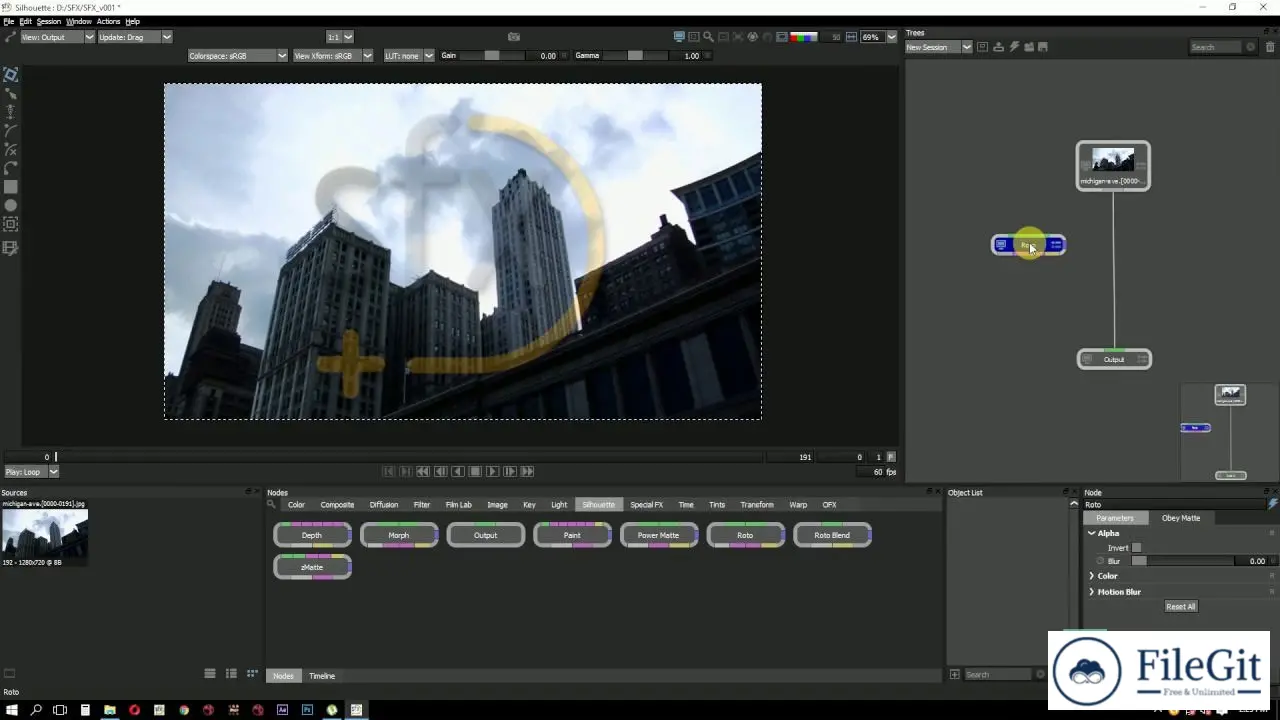This screenshot has width=1280, height=720.
Task: Switch to the Key node tab
Action: pyautogui.click(x=529, y=505)
